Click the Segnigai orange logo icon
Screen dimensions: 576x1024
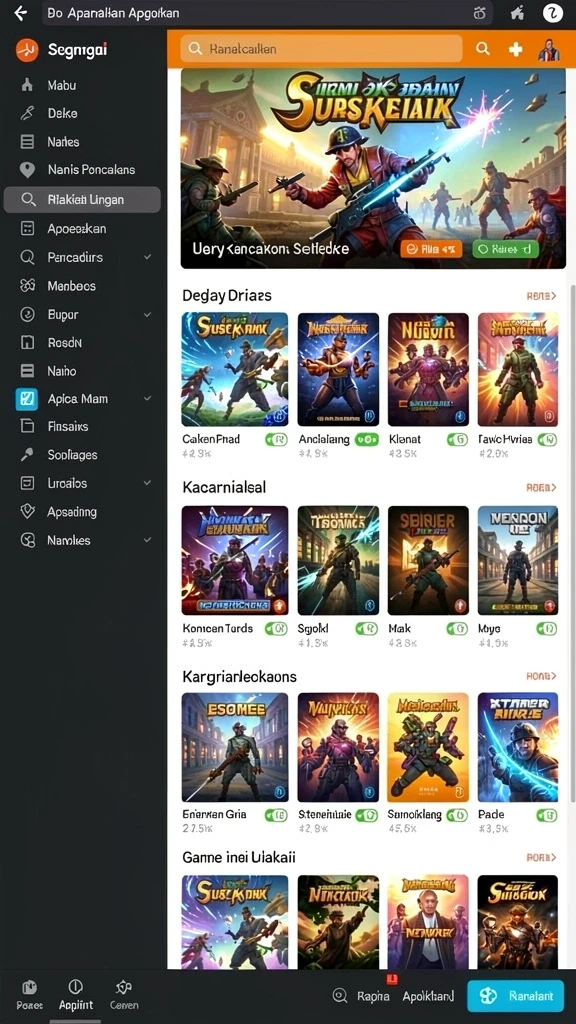[27, 50]
